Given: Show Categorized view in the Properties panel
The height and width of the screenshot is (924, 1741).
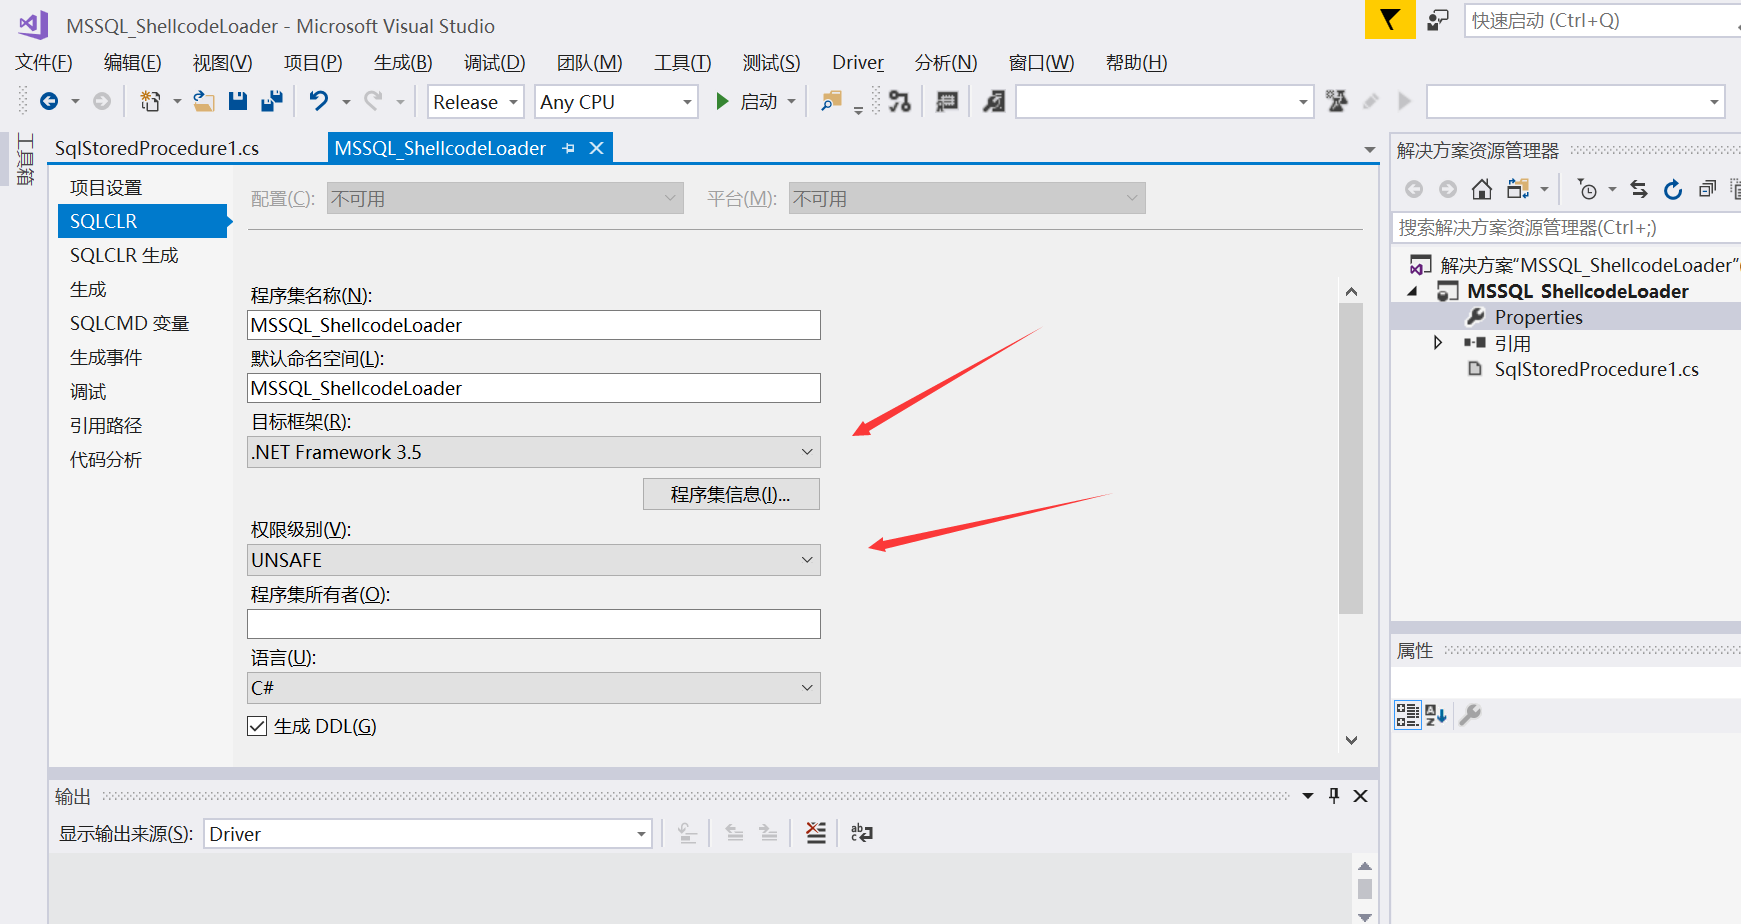Looking at the screenshot, I should coord(1408,714).
